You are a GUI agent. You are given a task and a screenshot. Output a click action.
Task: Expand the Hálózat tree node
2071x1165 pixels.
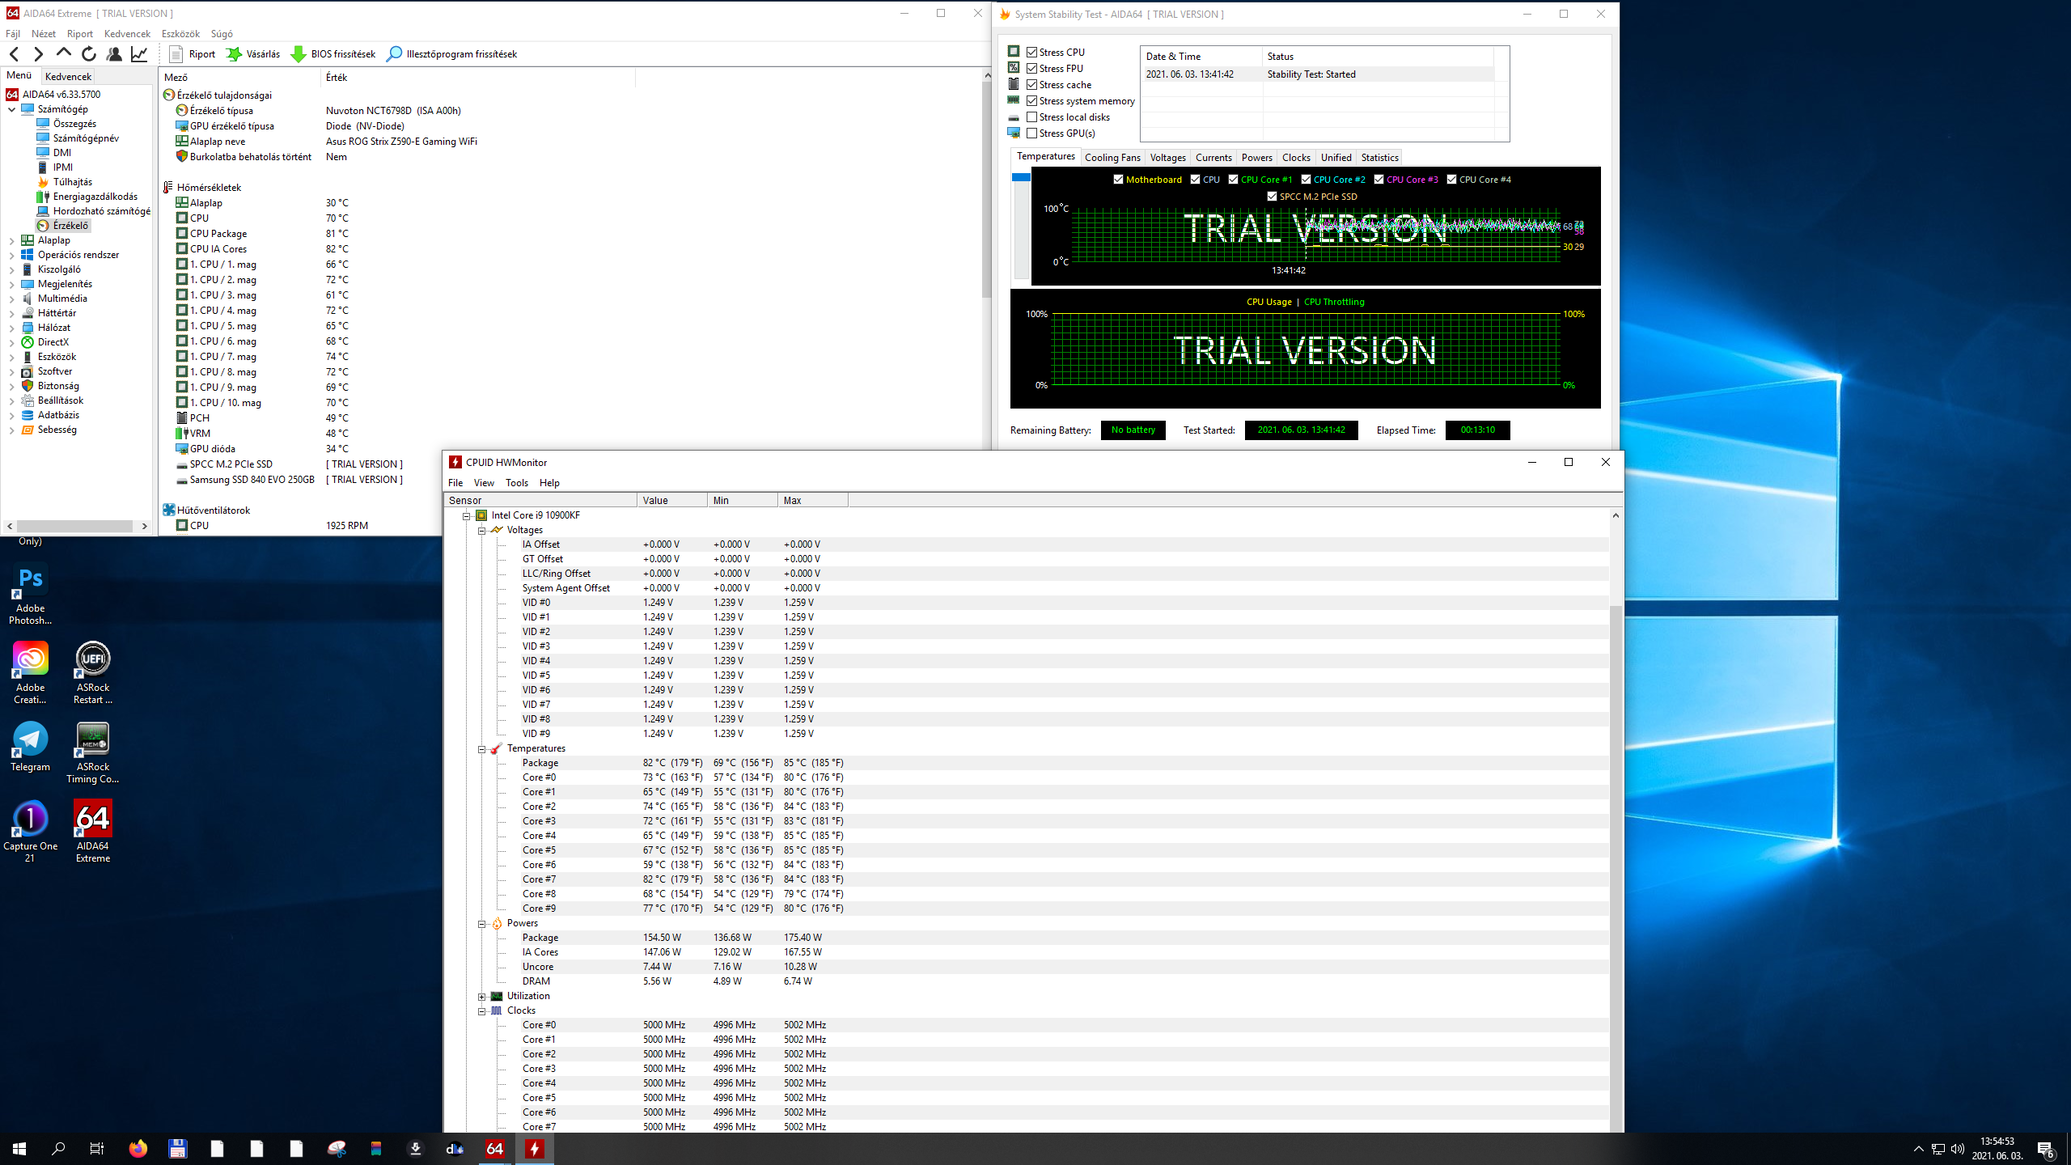click(x=12, y=327)
